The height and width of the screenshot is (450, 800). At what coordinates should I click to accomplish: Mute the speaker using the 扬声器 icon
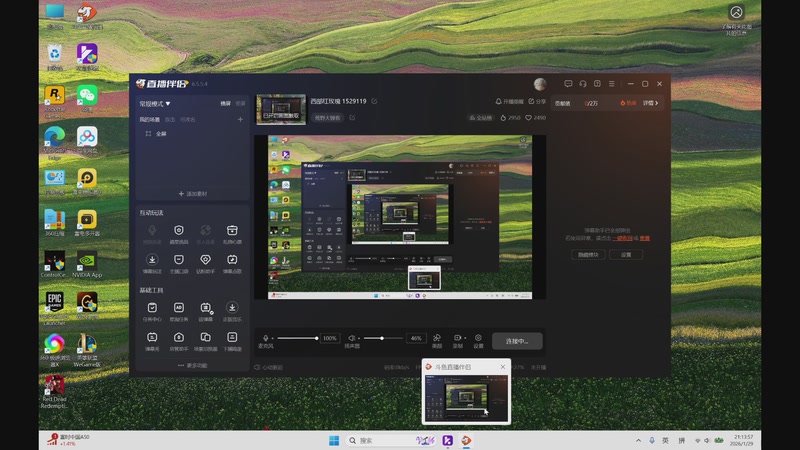click(x=352, y=338)
